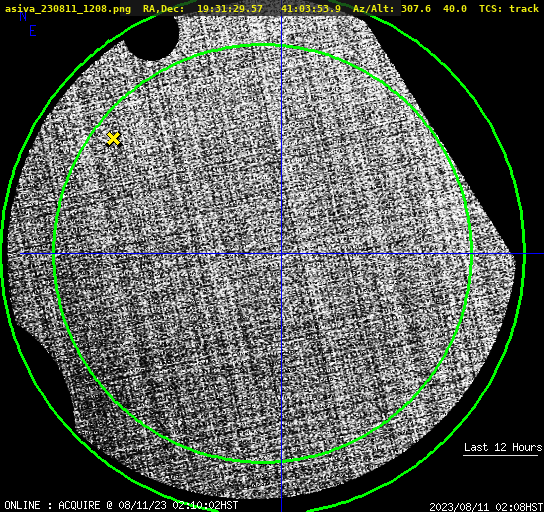The width and height of the screenshot is (544, 512).
Task: Click the RA,Dec: label in header
Action: click(164, 9)
